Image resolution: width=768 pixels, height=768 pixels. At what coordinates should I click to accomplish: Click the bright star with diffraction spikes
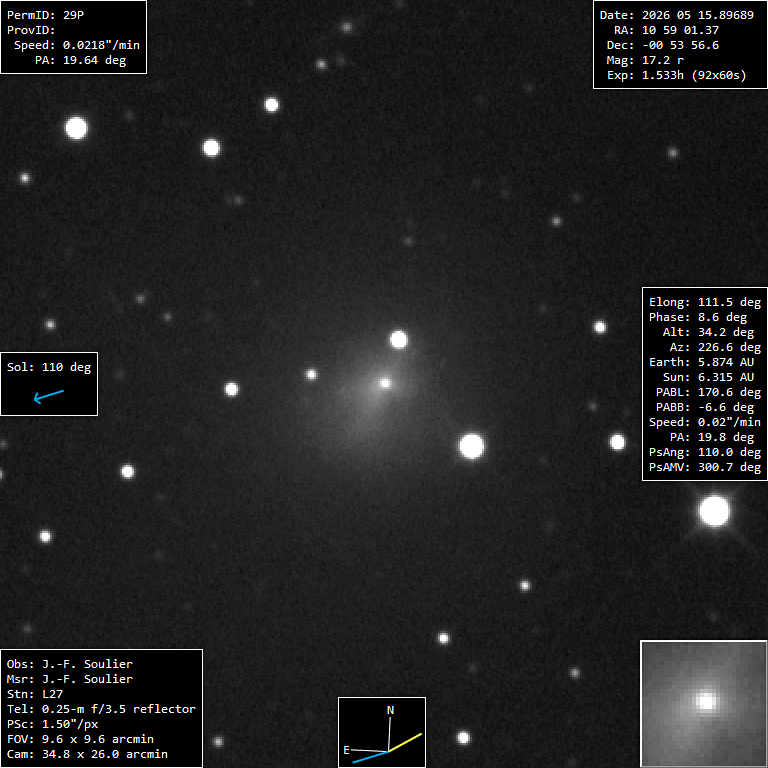(x=714, y=511)
